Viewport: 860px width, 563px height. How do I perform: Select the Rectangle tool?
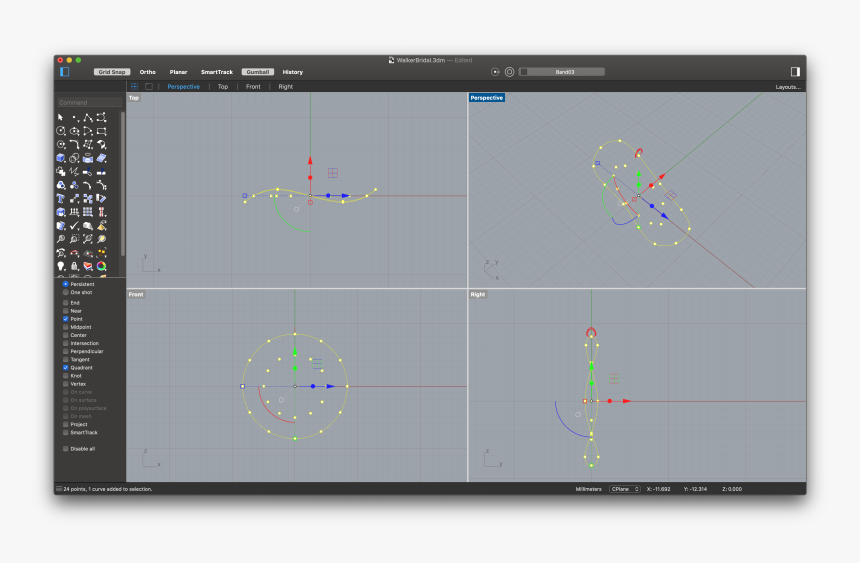101,131
